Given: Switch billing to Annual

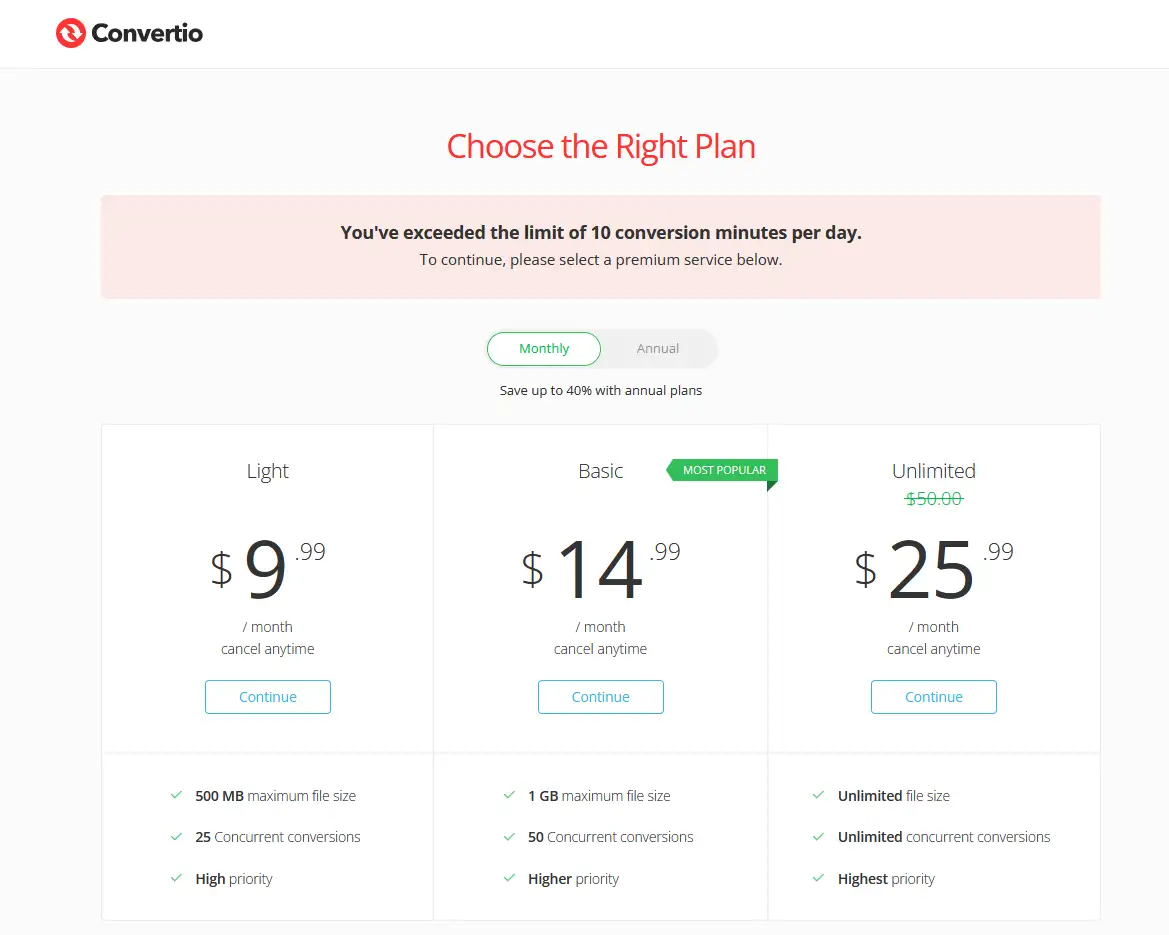Looking at the screenshot, I should point(658,349).
